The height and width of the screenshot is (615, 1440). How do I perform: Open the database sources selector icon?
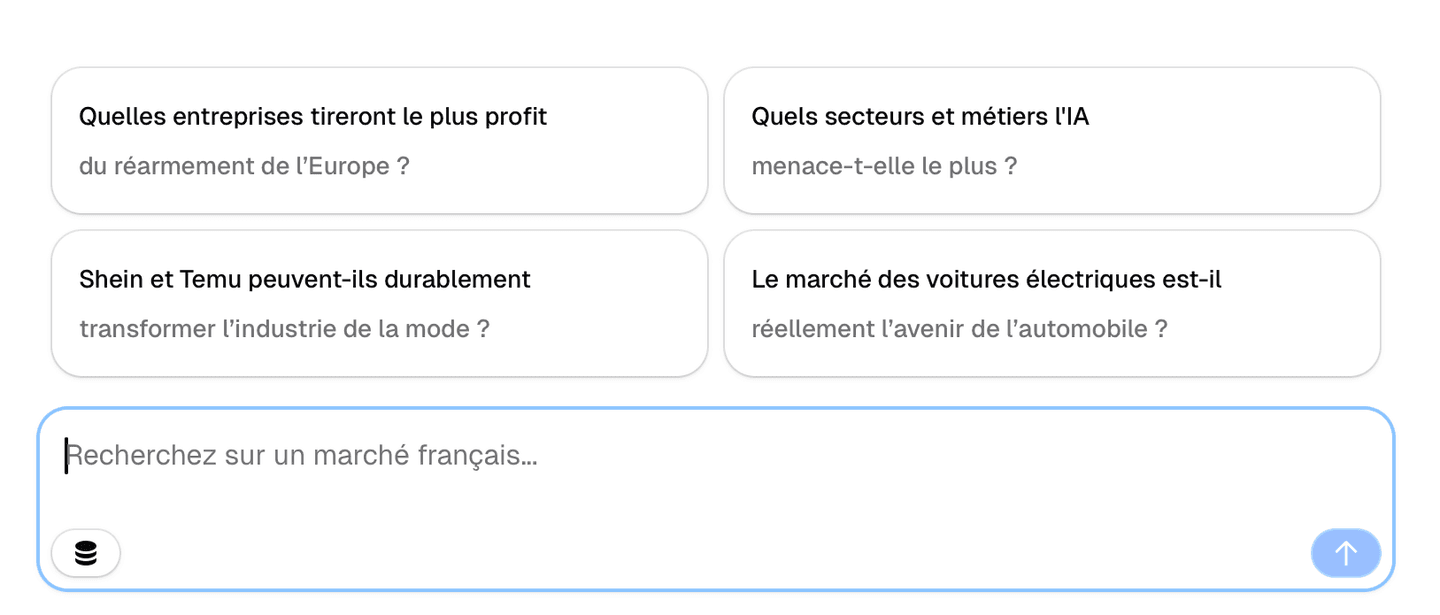(x=86, y=553)
